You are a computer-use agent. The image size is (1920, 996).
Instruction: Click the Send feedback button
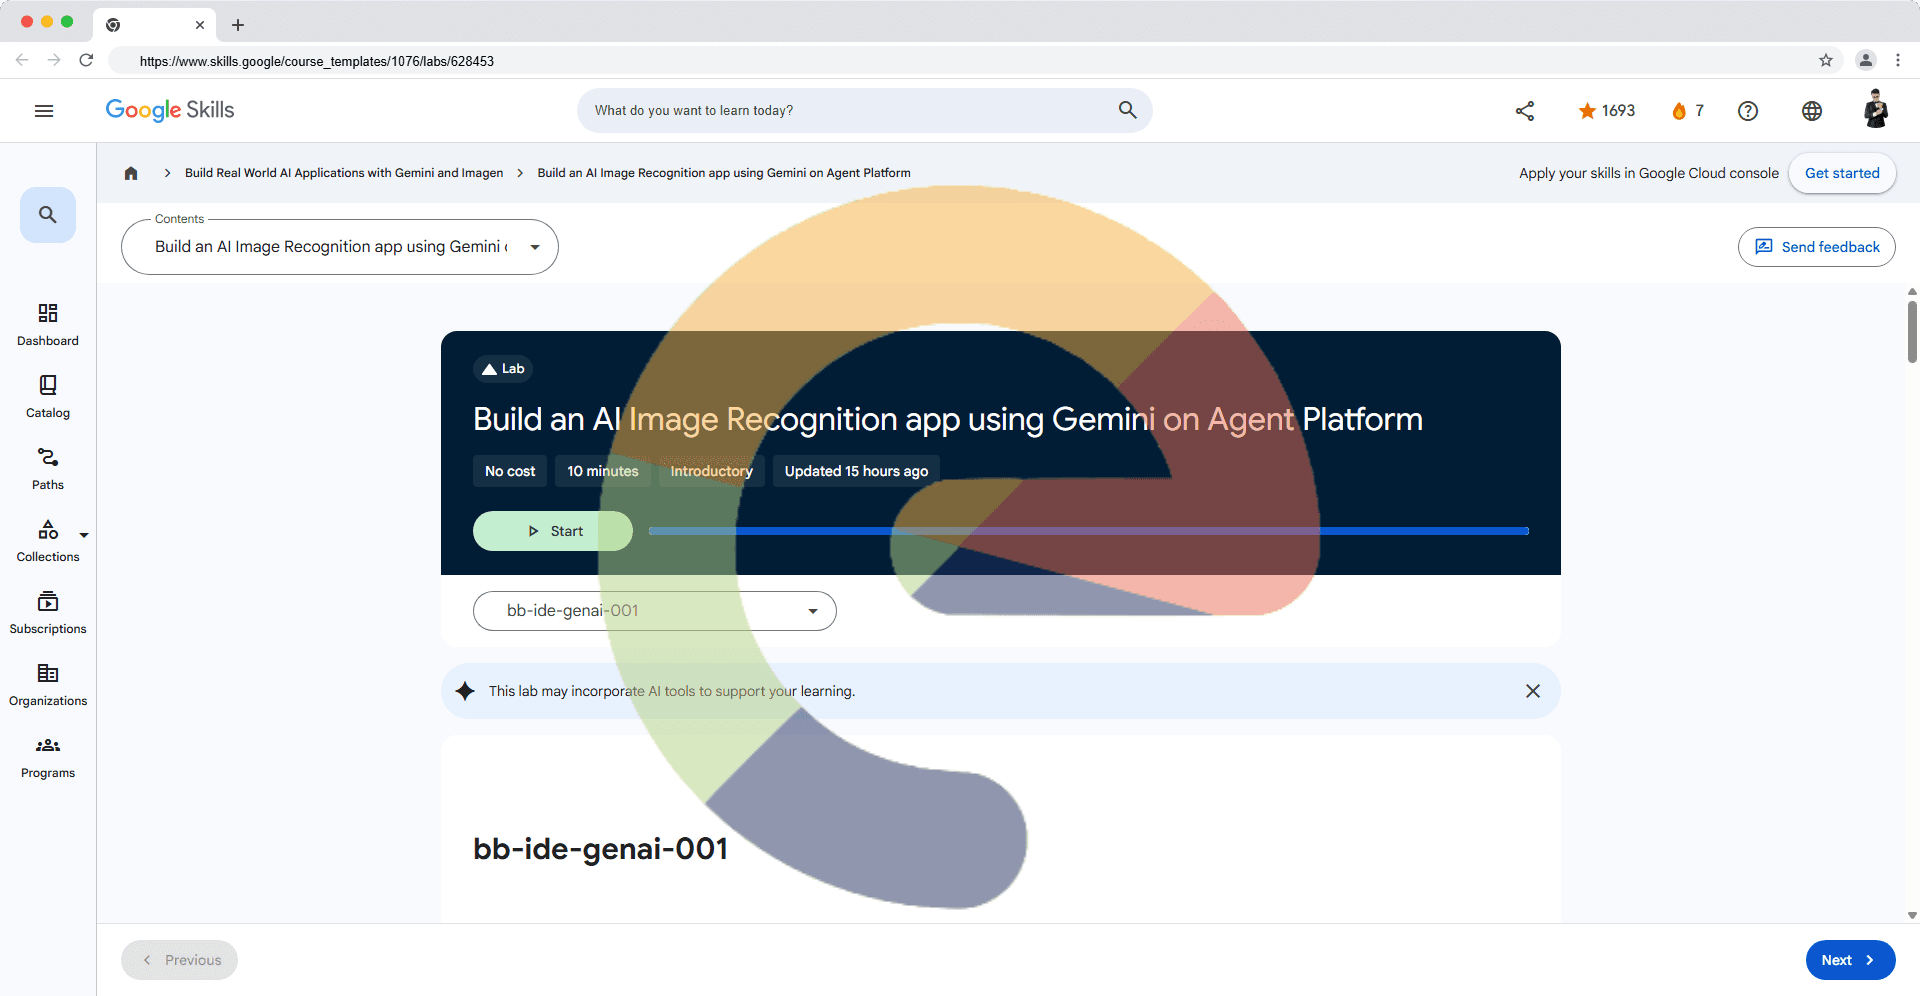pyautogui.click(x=1816, y=247)
